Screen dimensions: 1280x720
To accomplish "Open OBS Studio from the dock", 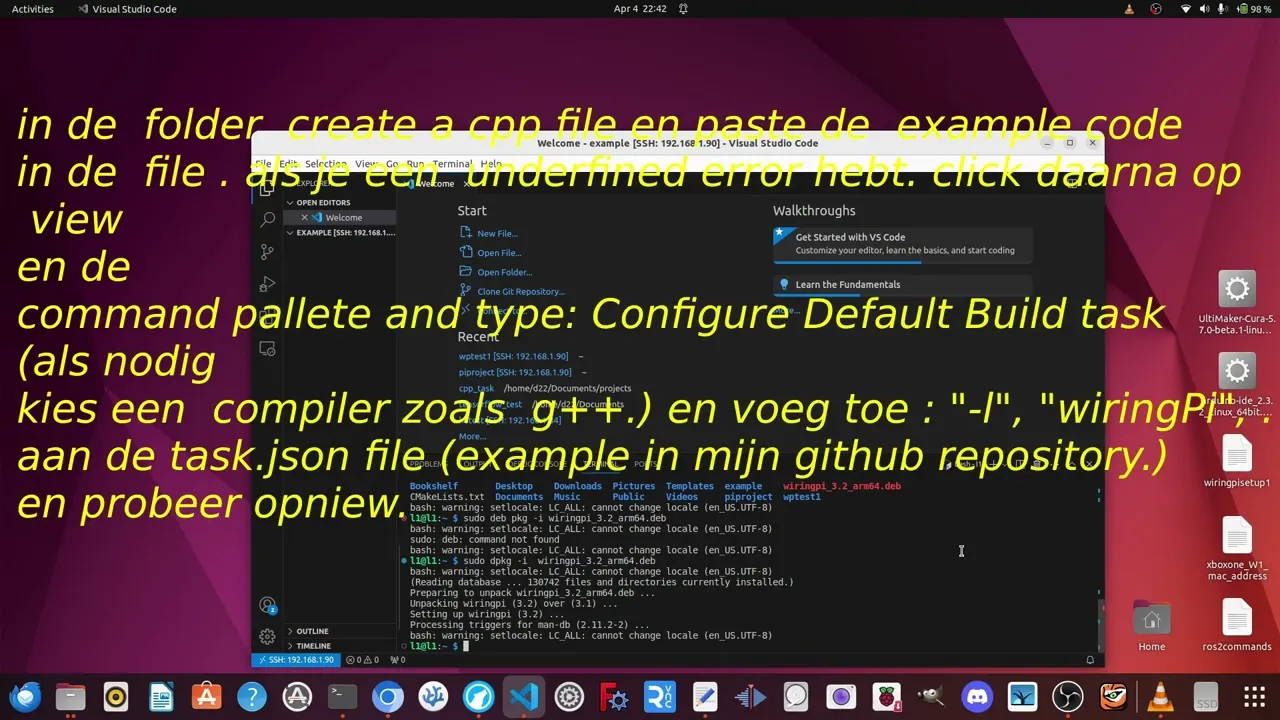I will [x=1068, y=696].
